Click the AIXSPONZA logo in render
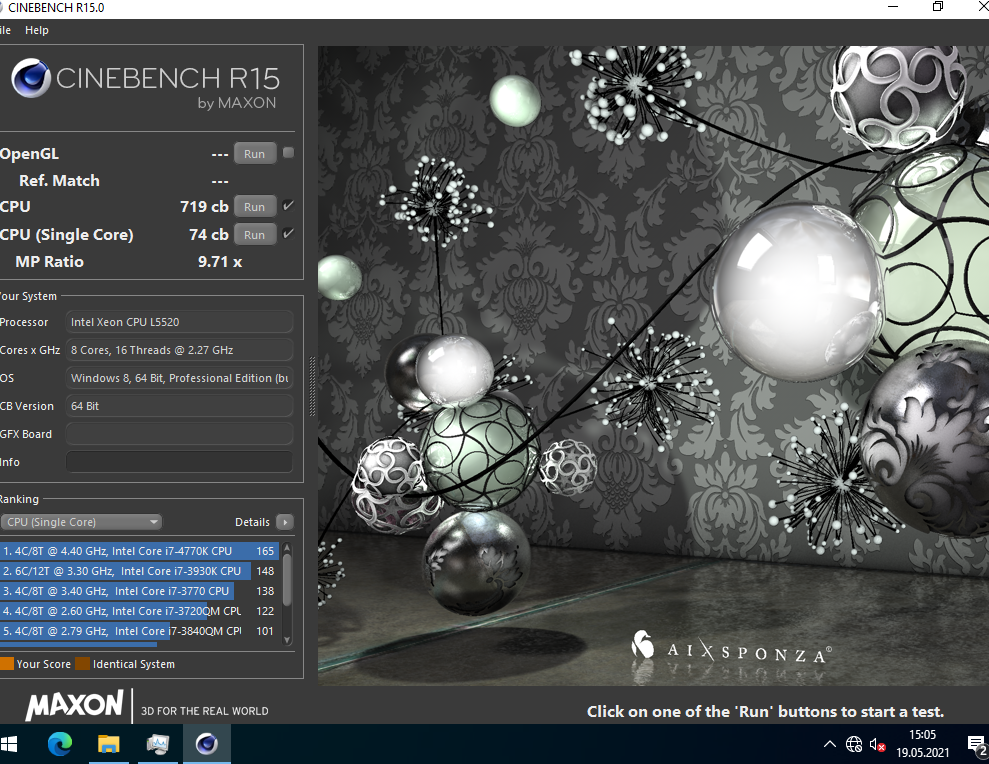Screen dimensions: 989x764 tap(731, 649)
